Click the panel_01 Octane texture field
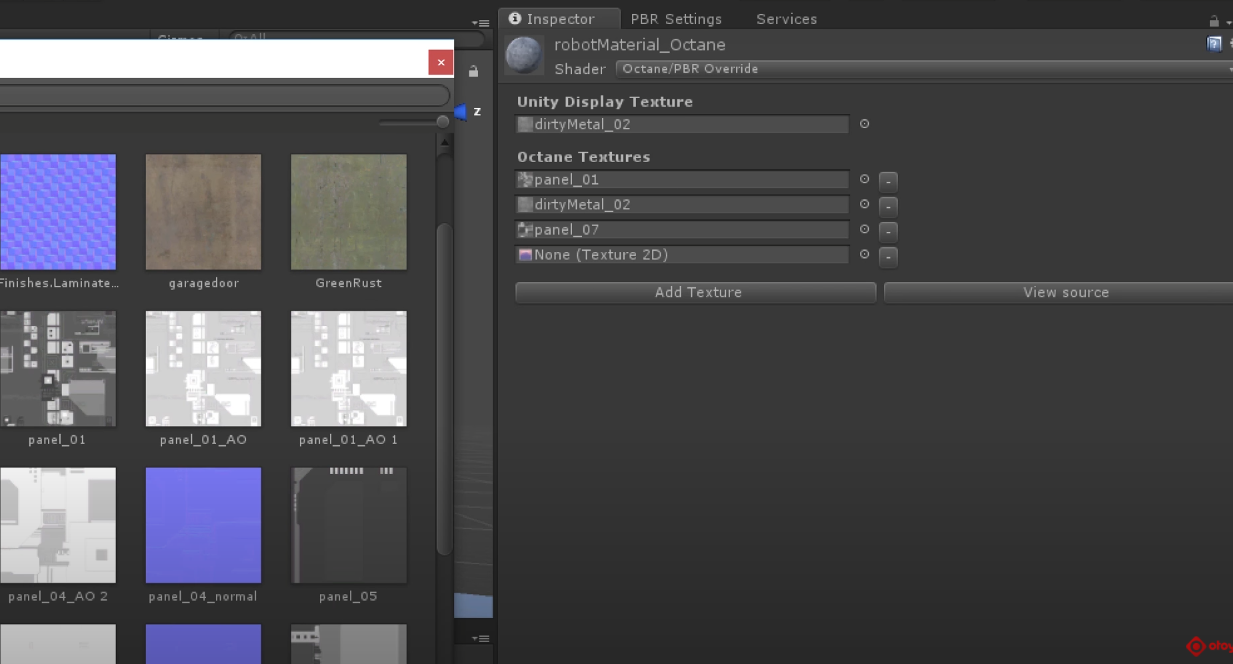 point(682,180)
